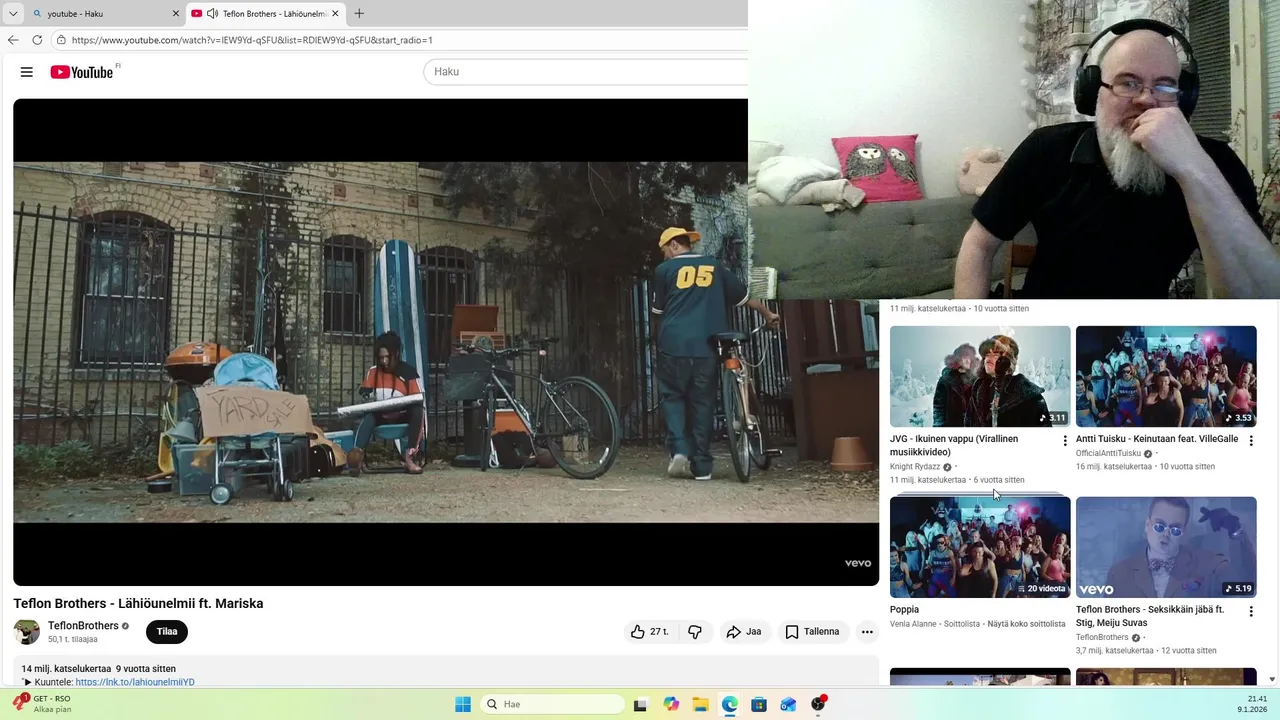Open Teflon Brothers - Seksikkään jäbä title
Screen dimensions: 1280x720
pos(1150,616)
